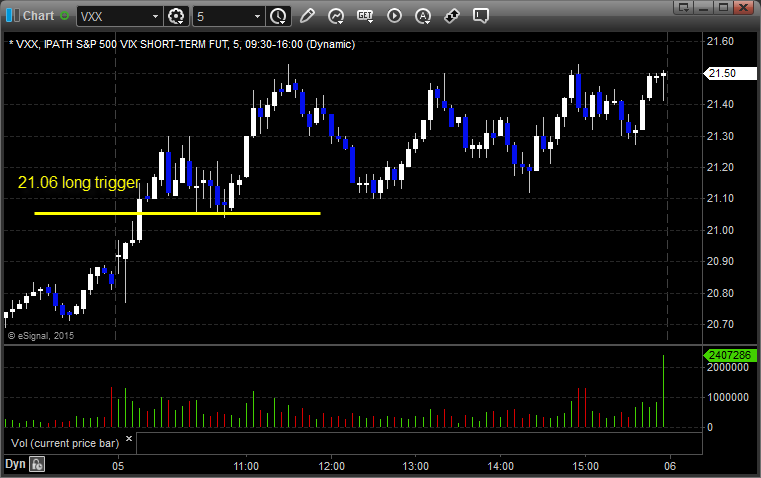Toggle the Dyn lock icon

point(37,464)
